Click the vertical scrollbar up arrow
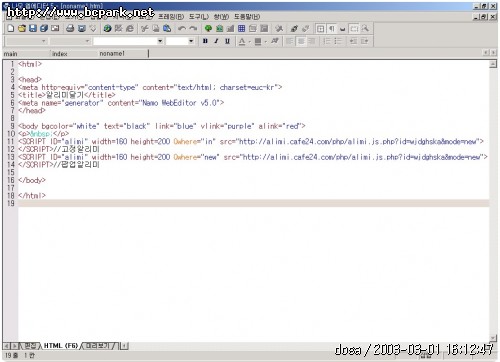Screen dimensions: 500x362 click(x=493, y=64)
